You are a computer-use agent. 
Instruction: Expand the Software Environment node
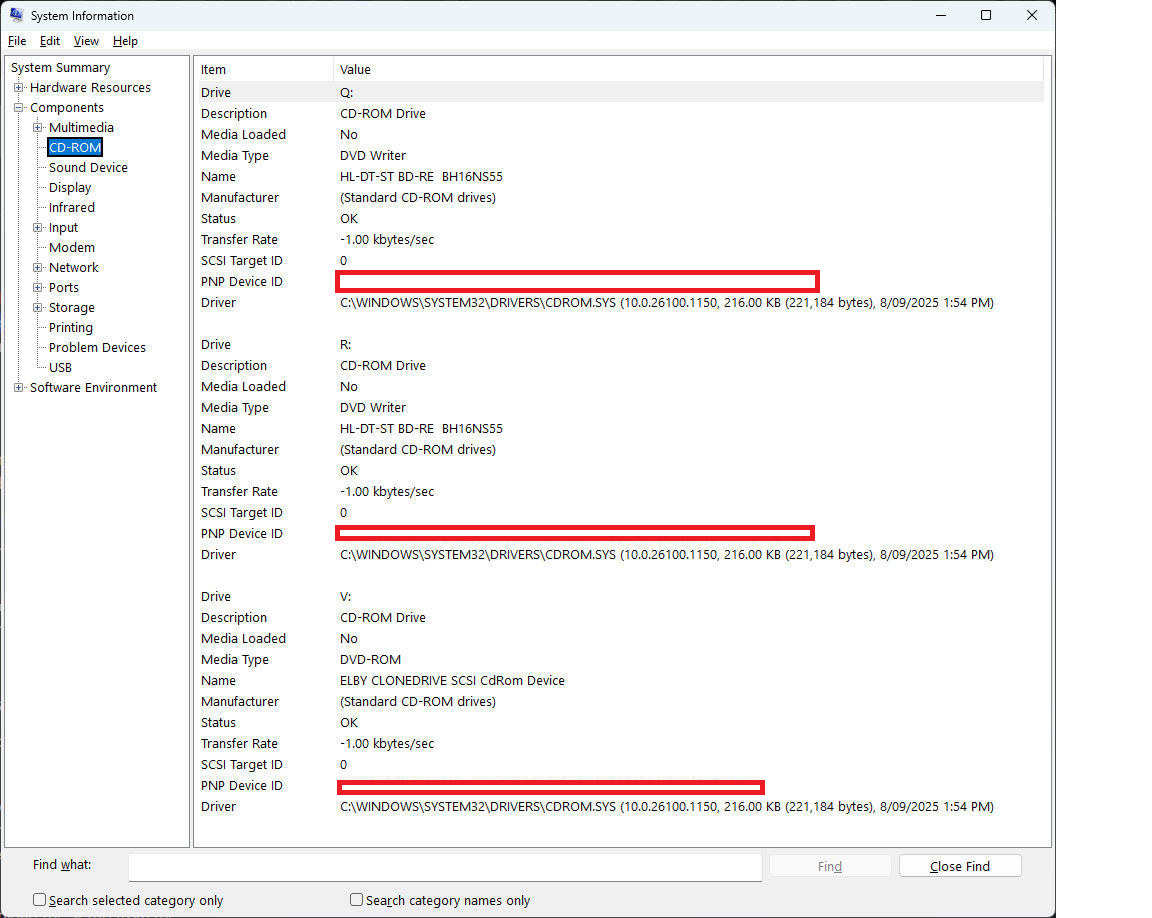pos(19,387)
